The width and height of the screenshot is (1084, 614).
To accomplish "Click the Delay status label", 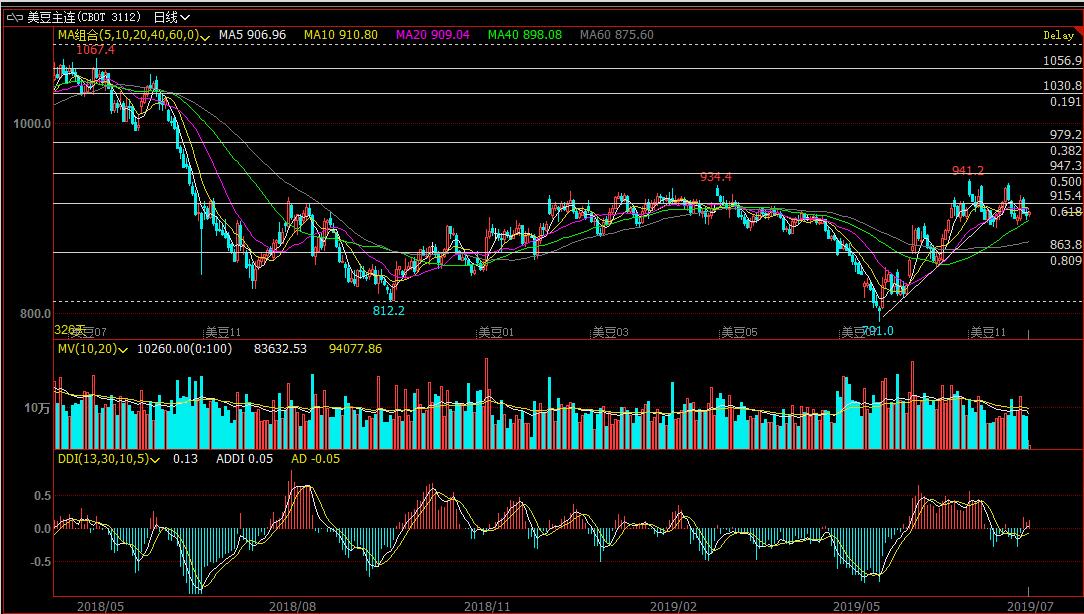I will pyautogui.click(x=1057, y=35).
